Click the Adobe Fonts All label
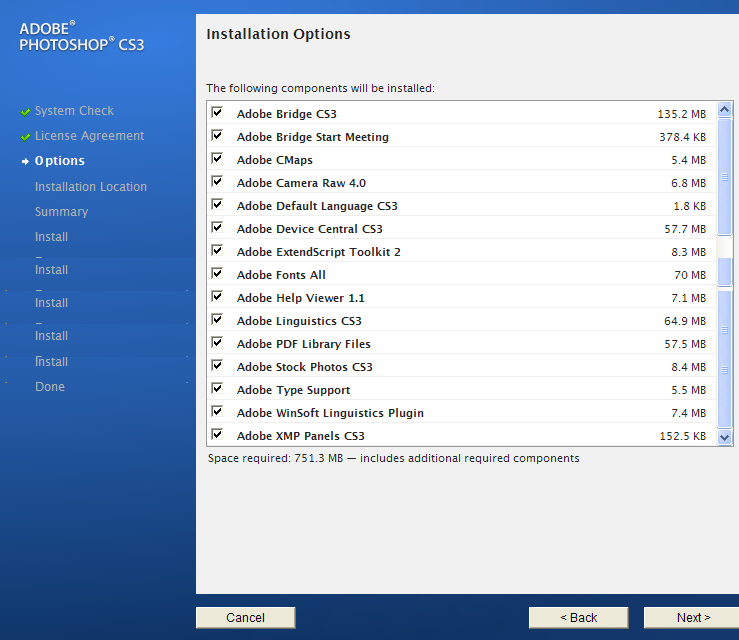 pyautogui.click(x=281, y=275)
